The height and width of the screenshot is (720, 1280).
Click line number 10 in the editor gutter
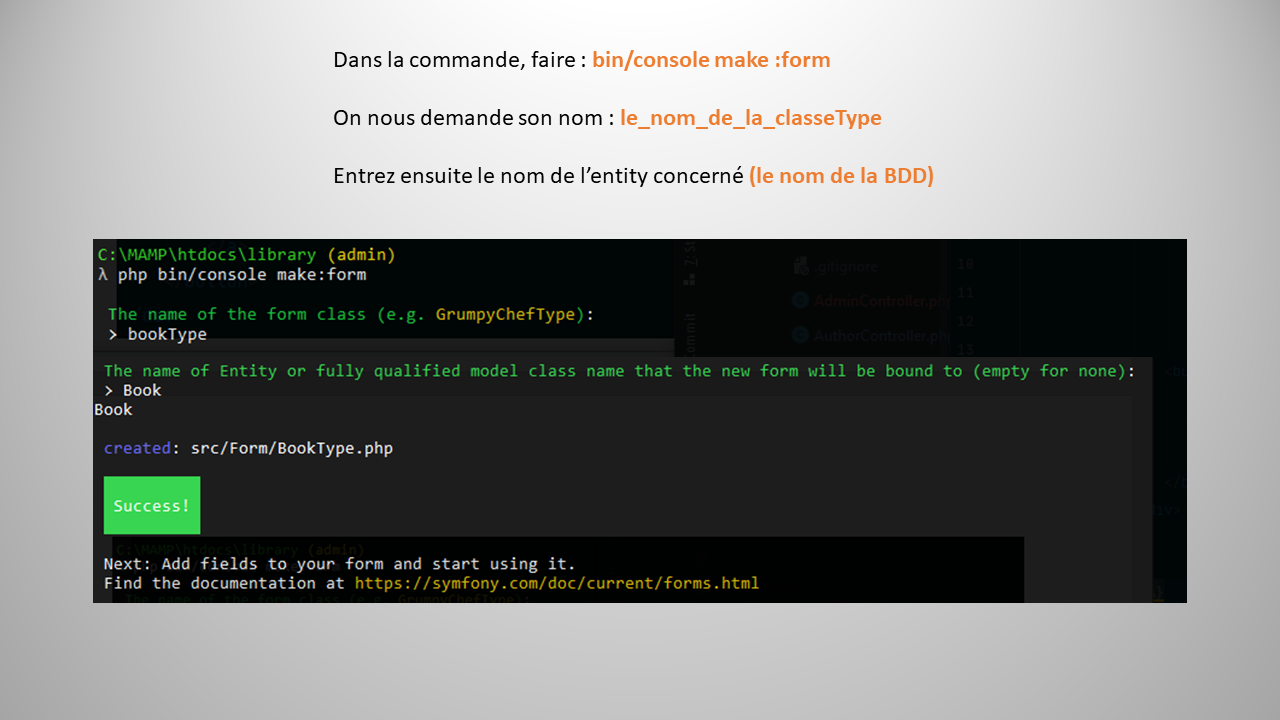(x=966, y=263)
